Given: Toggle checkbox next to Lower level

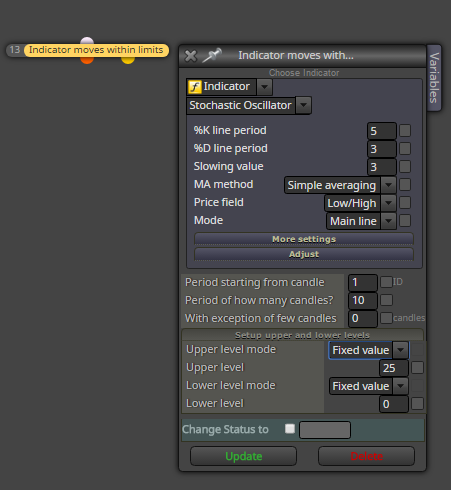Looking at the screenshot, I should pos(418,404).
